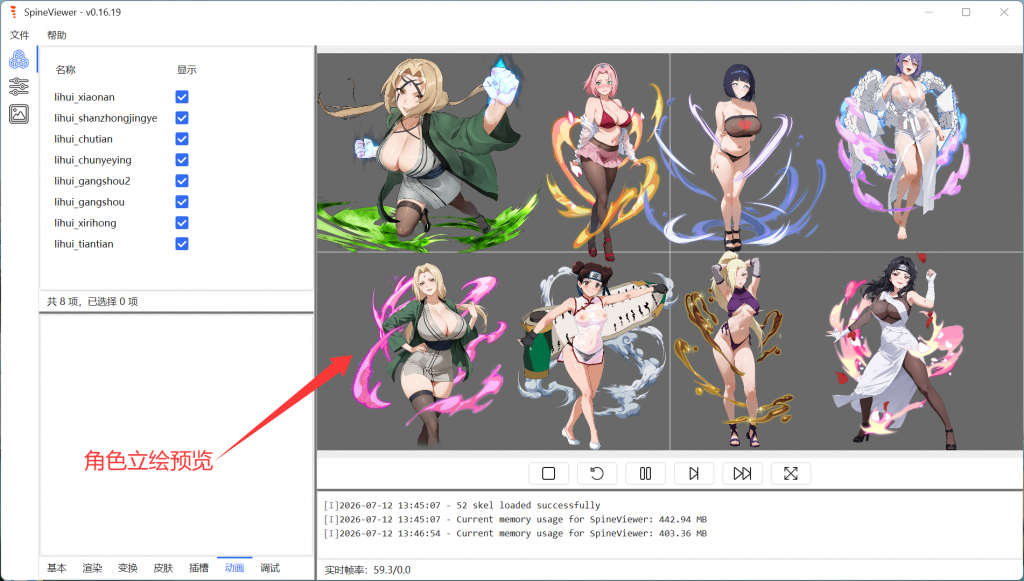Close the SpineViewer window
This screenshot has height=581, width=1024.
coord(1004,12)
